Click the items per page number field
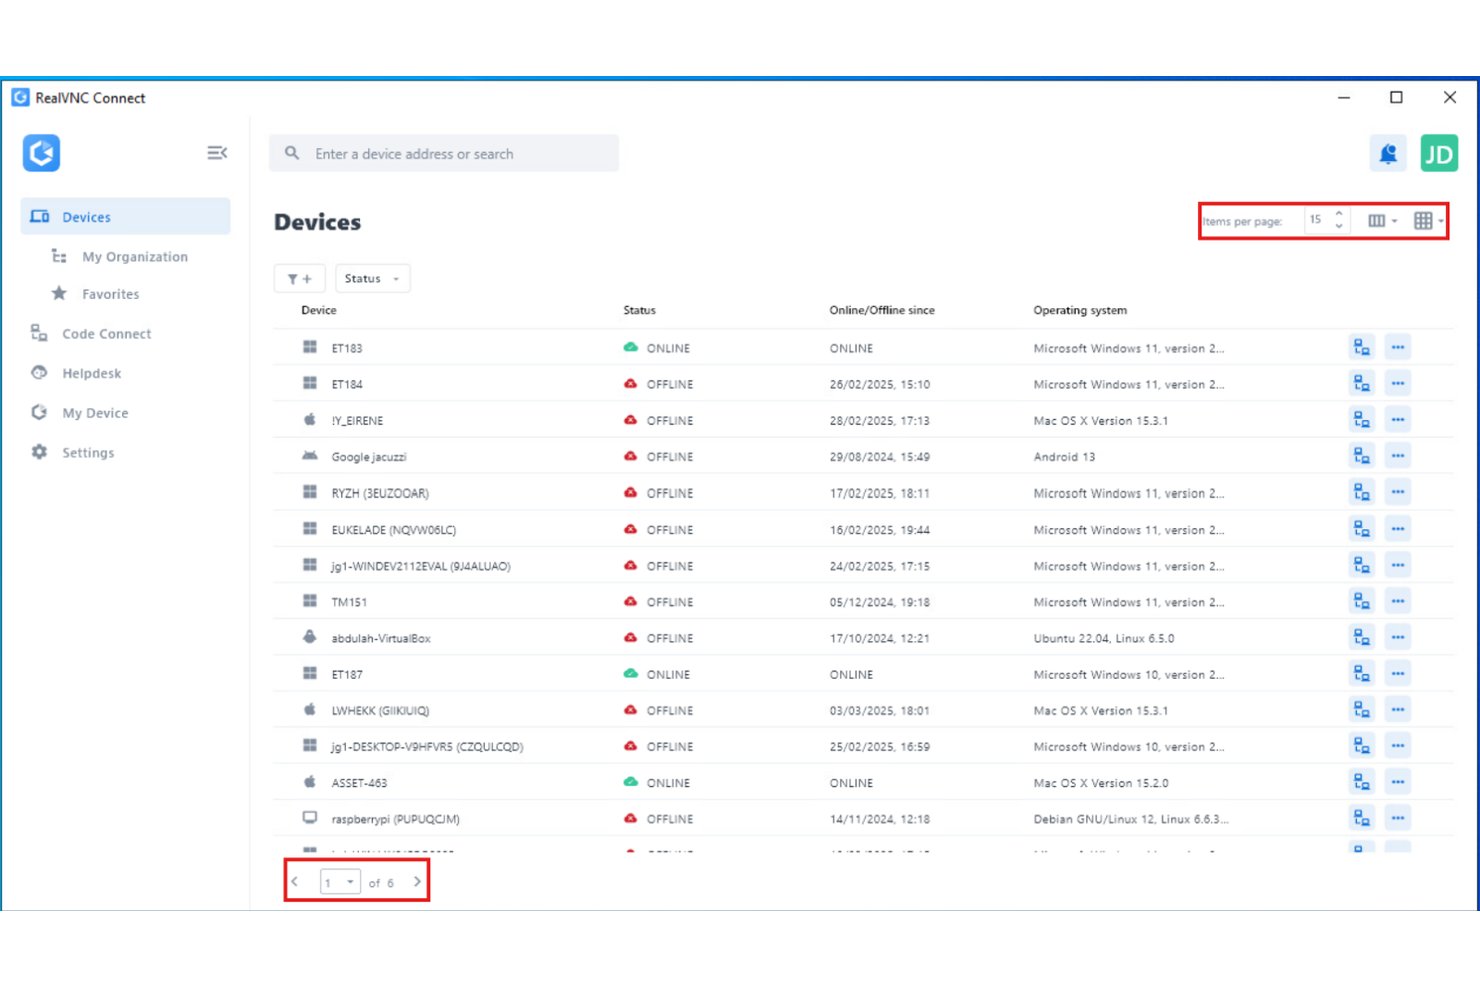1480x987 pixels. (x=1318, y=220)
